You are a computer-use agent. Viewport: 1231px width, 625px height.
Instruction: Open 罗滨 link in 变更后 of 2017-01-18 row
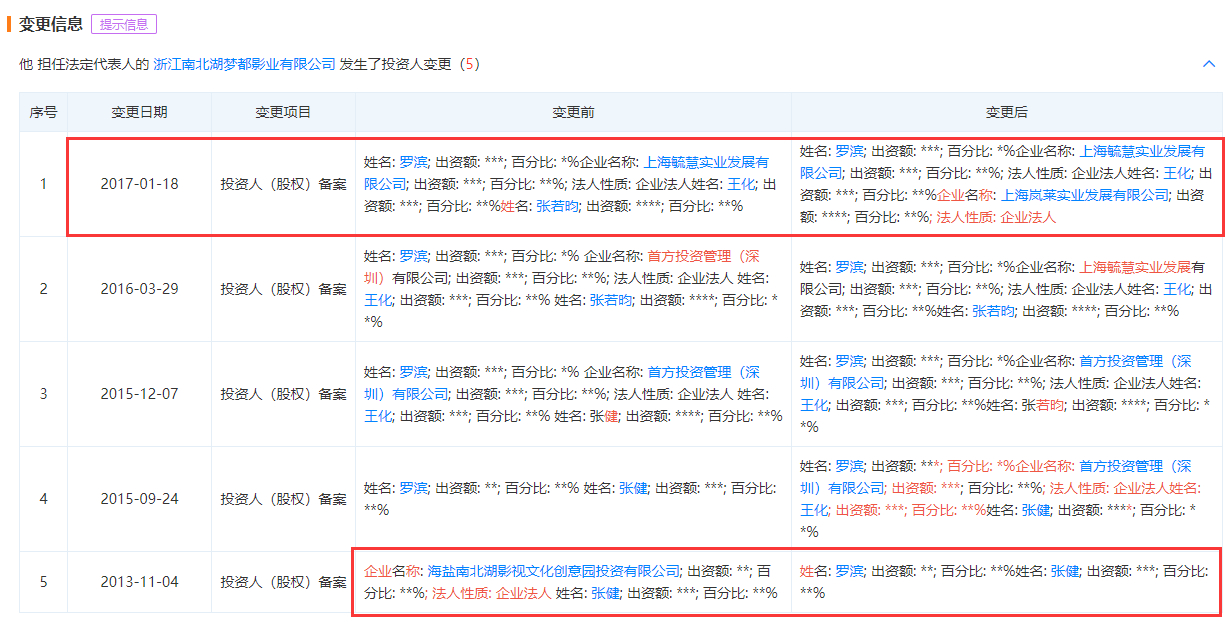tap(849, 151)
